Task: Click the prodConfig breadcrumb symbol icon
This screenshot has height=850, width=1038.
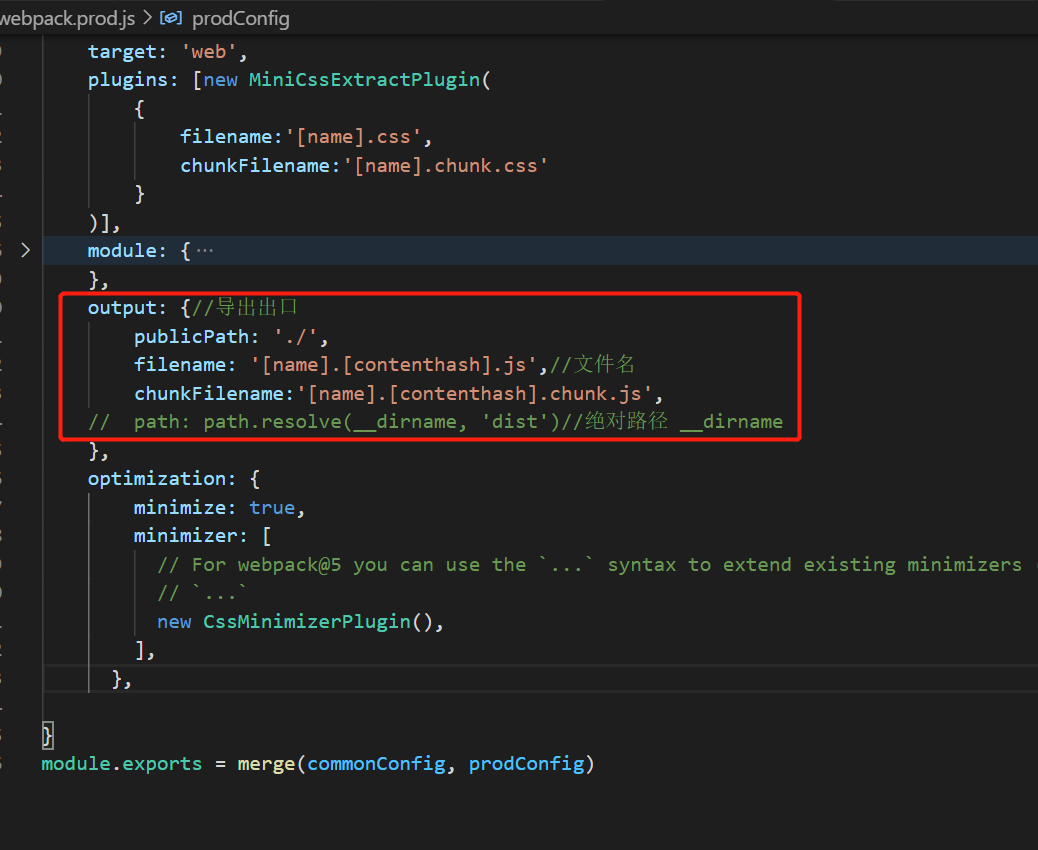Action: pos(171,18)
